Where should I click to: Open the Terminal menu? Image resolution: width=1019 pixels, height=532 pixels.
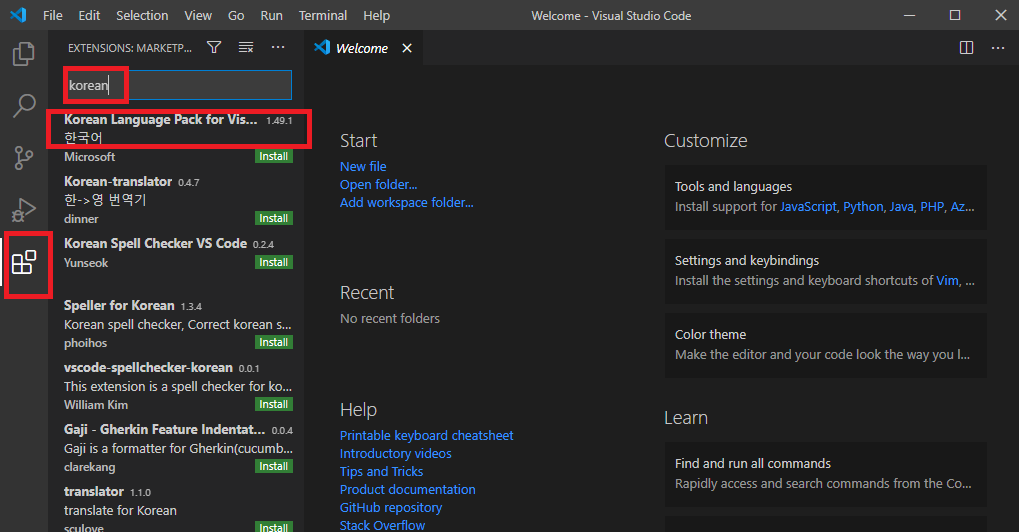323,16
